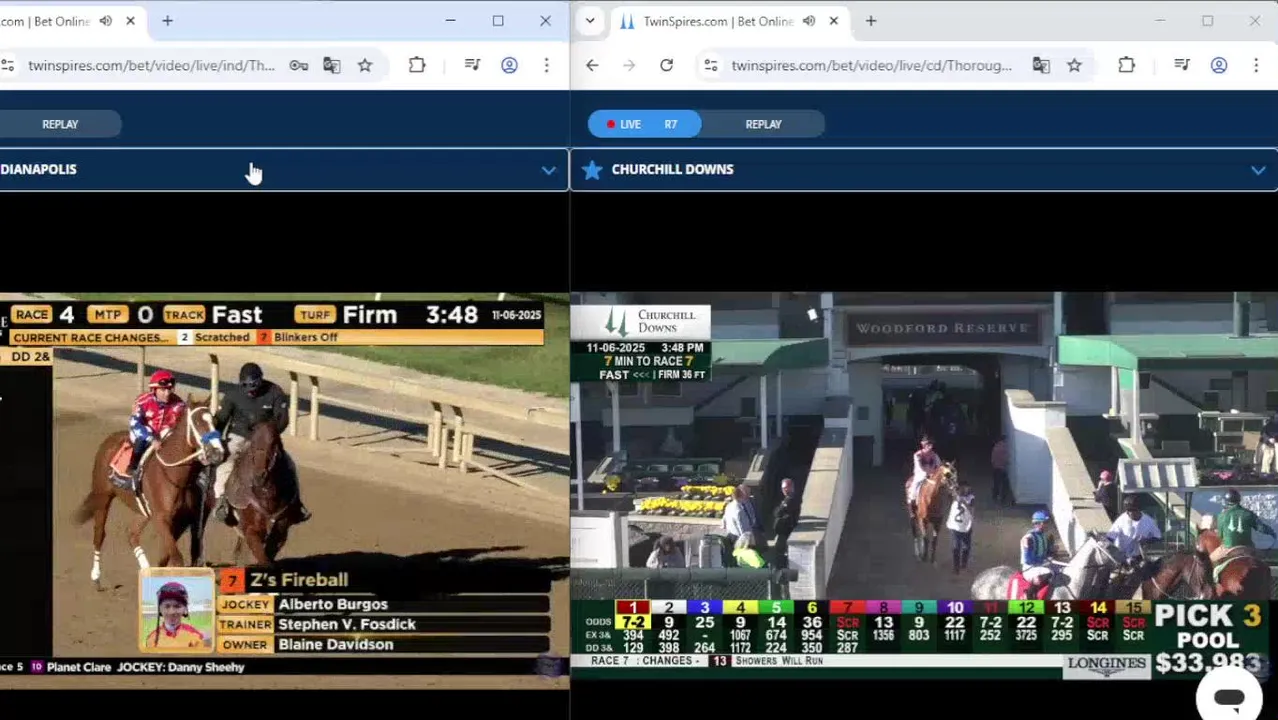Close the tab in the left browser window

130,21
